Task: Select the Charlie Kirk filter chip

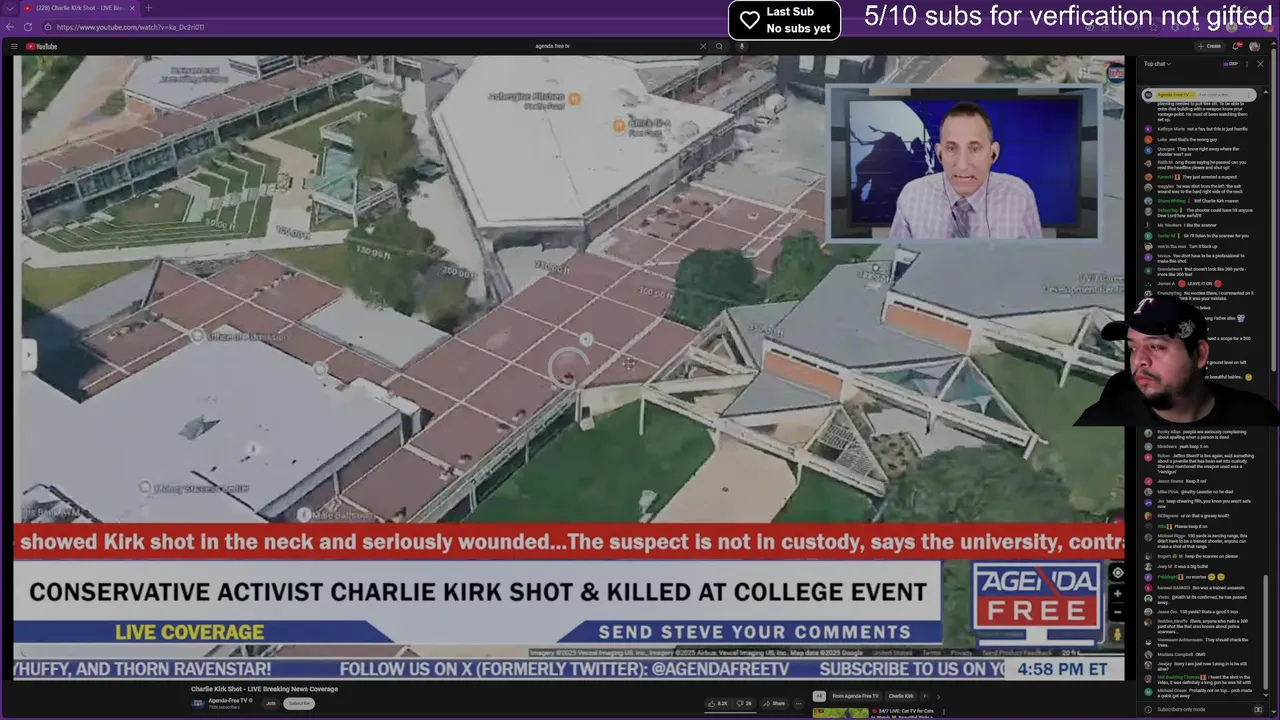Action: point(901,696)
